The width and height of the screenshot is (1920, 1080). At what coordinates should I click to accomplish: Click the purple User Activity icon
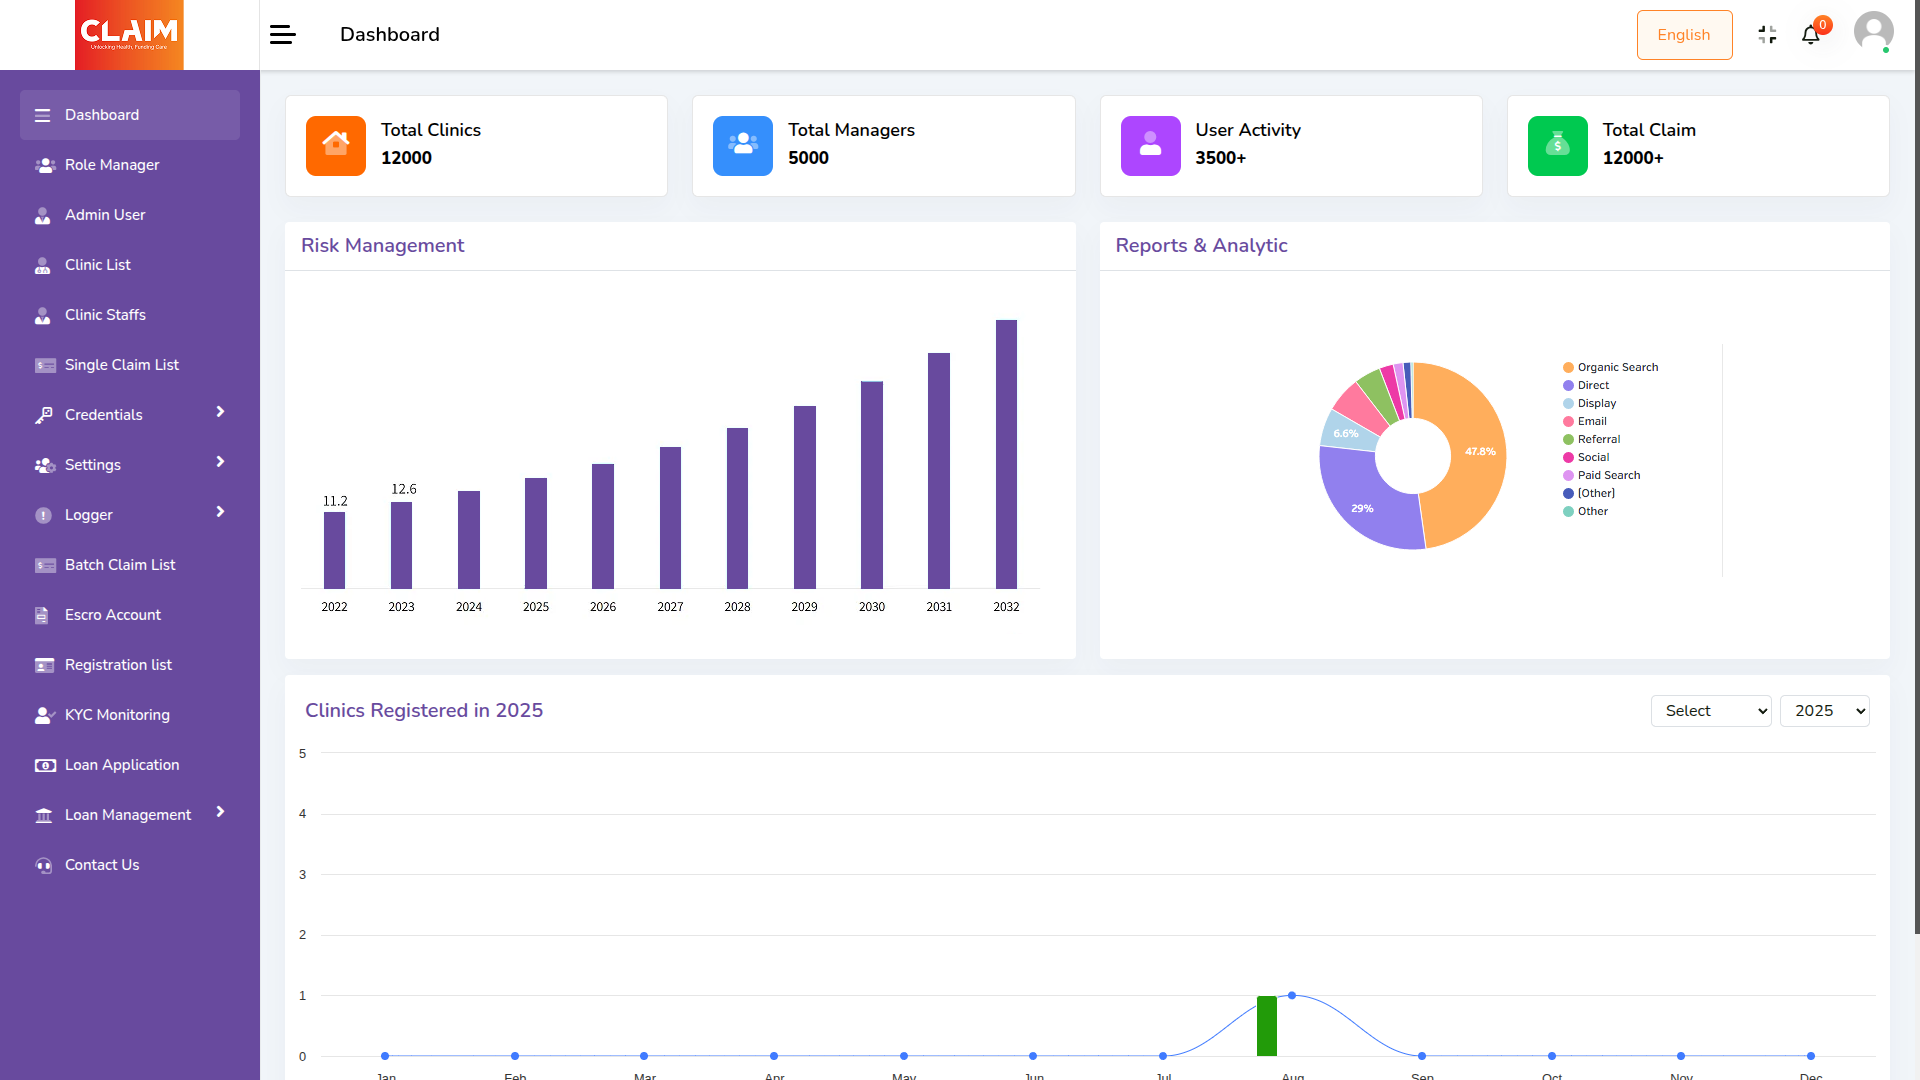pos(1150,146)
